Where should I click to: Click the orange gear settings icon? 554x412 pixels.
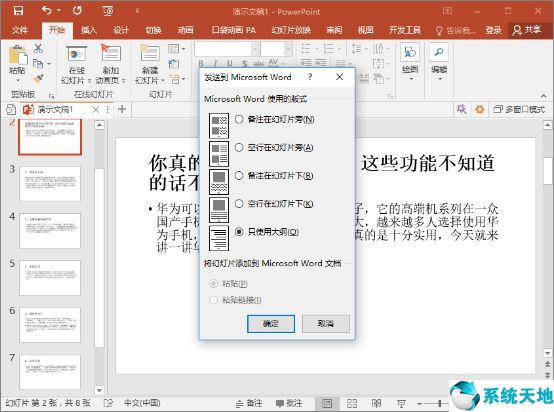click(x=479, y=109)
